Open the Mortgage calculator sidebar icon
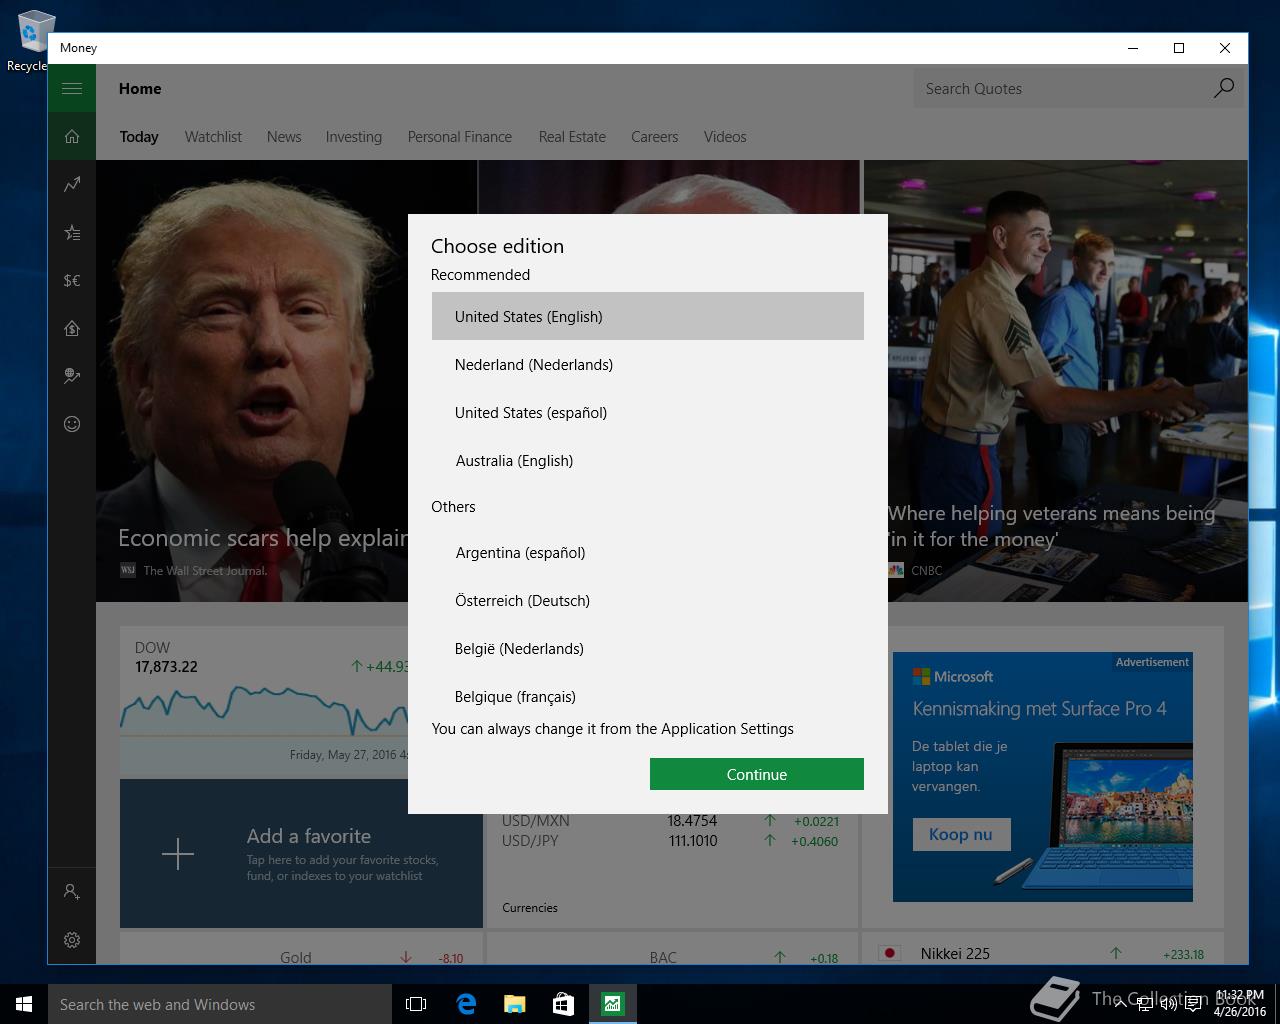 pos(72,328)
